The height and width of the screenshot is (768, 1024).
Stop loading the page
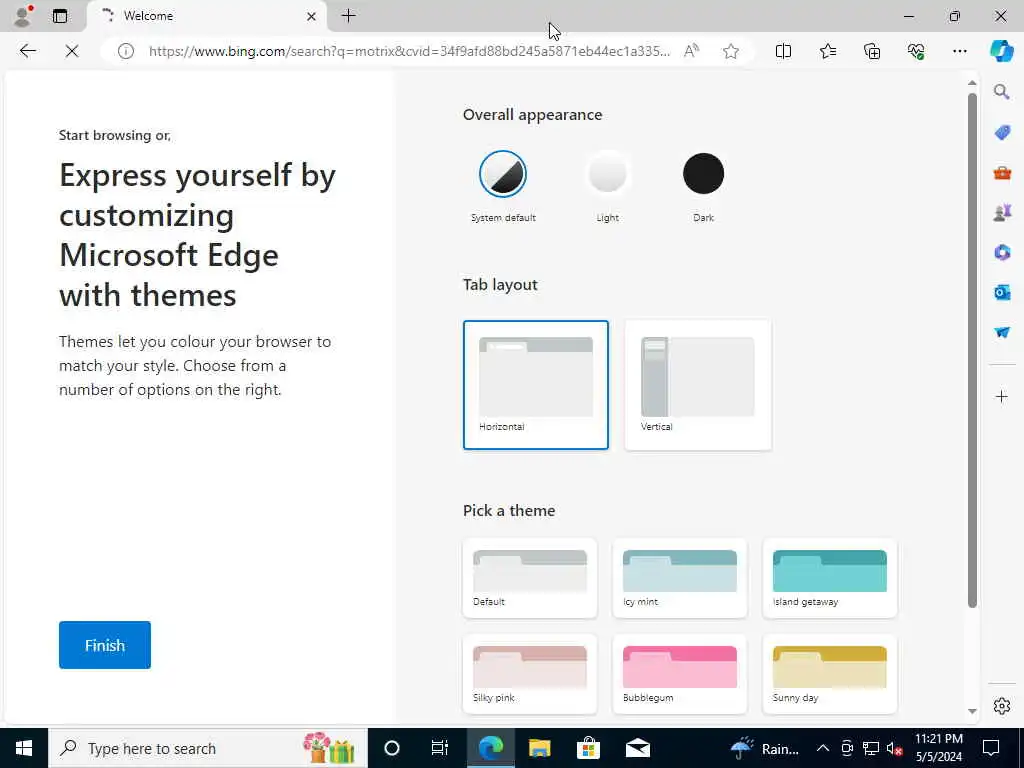(x=72, y=51)
